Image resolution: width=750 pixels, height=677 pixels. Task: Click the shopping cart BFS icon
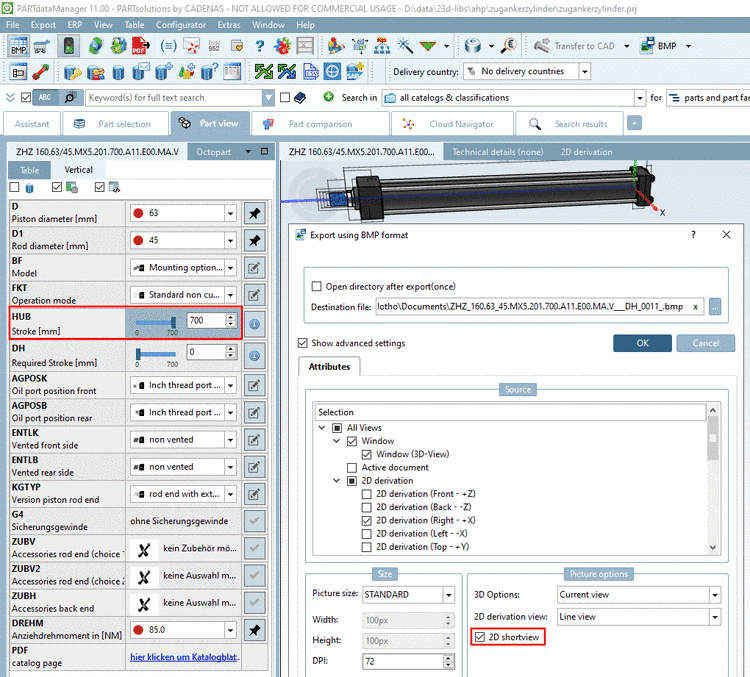pyautogui.click(x=42, y=46)
